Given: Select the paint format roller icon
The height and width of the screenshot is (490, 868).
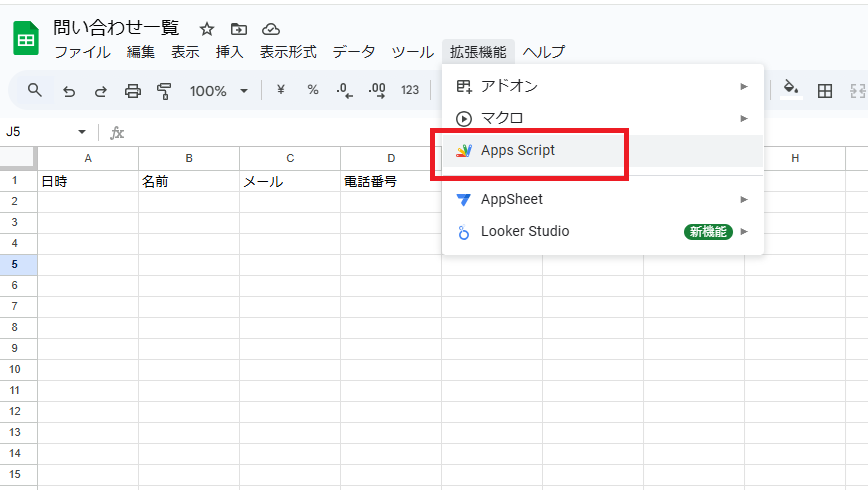Looking at the screenshot, I should [x=165, y=91].
